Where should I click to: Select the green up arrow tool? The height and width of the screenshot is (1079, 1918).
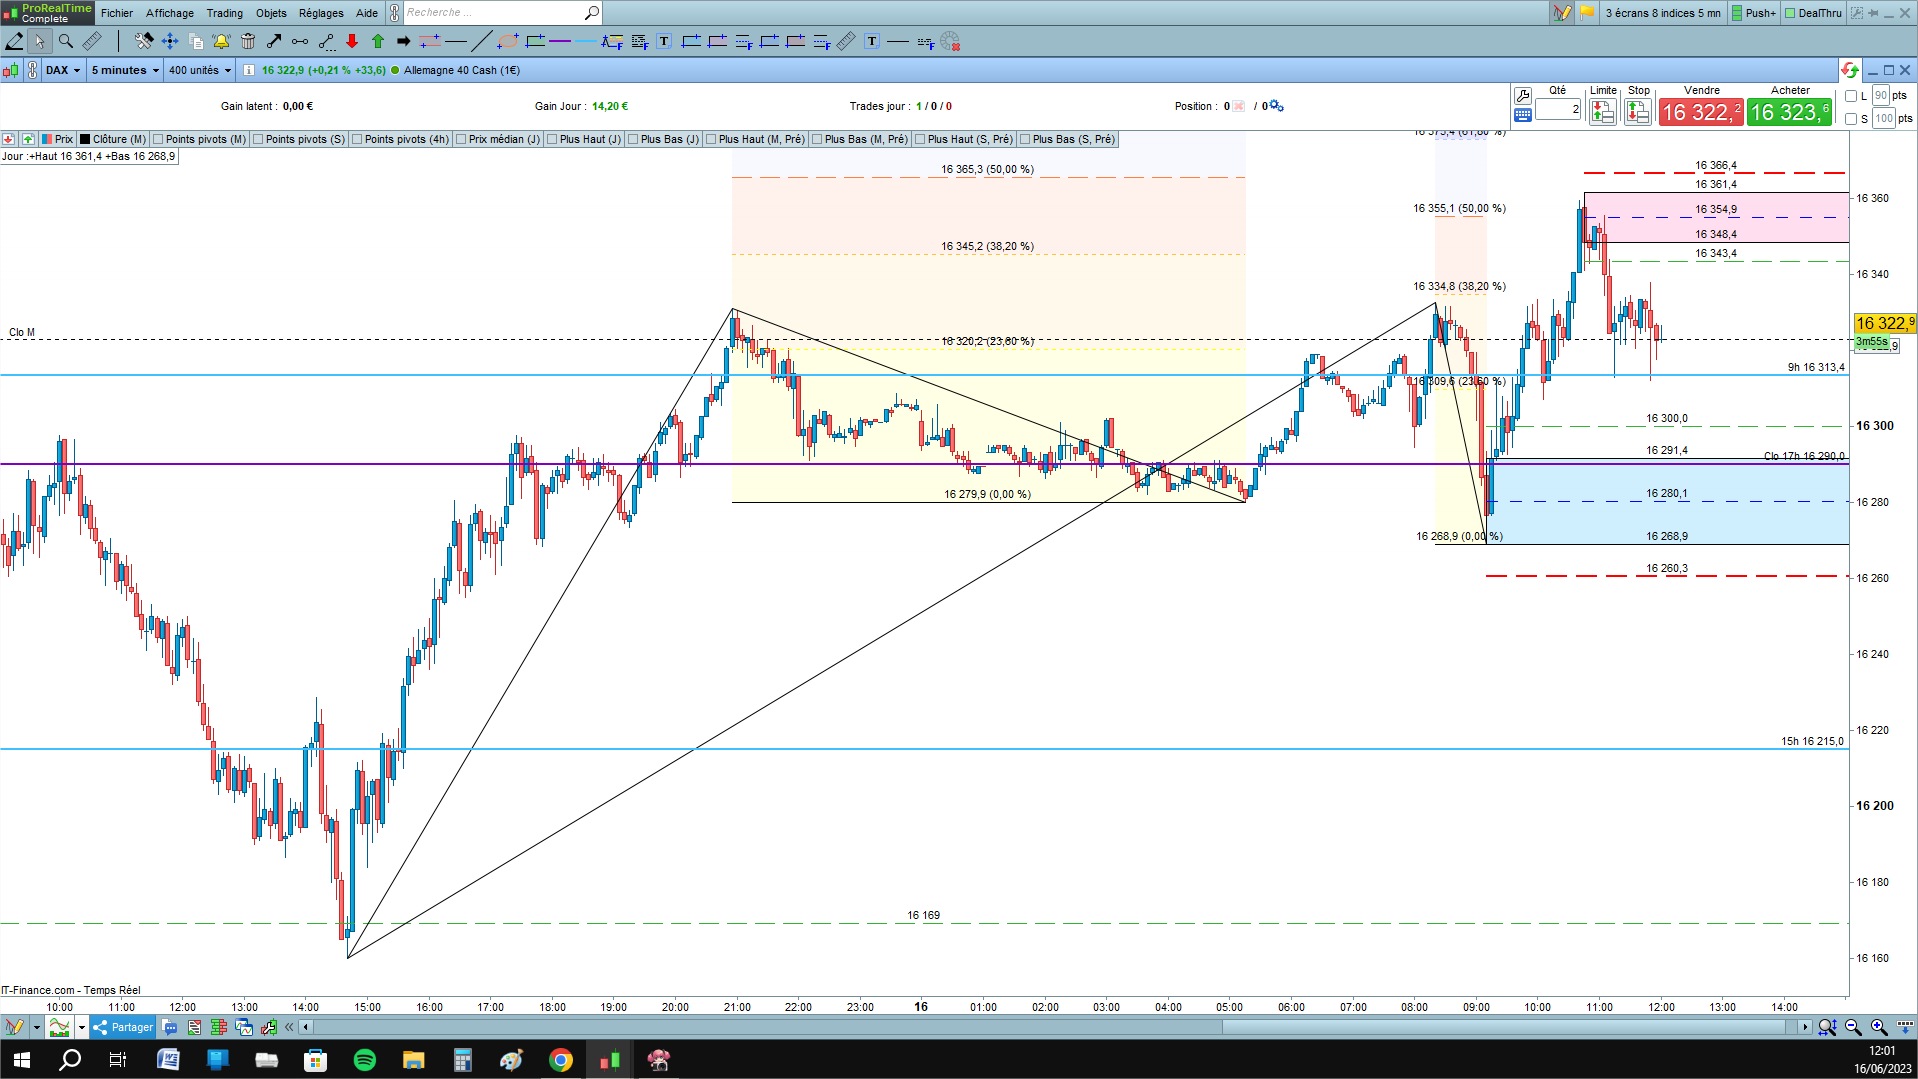(378, 41)
